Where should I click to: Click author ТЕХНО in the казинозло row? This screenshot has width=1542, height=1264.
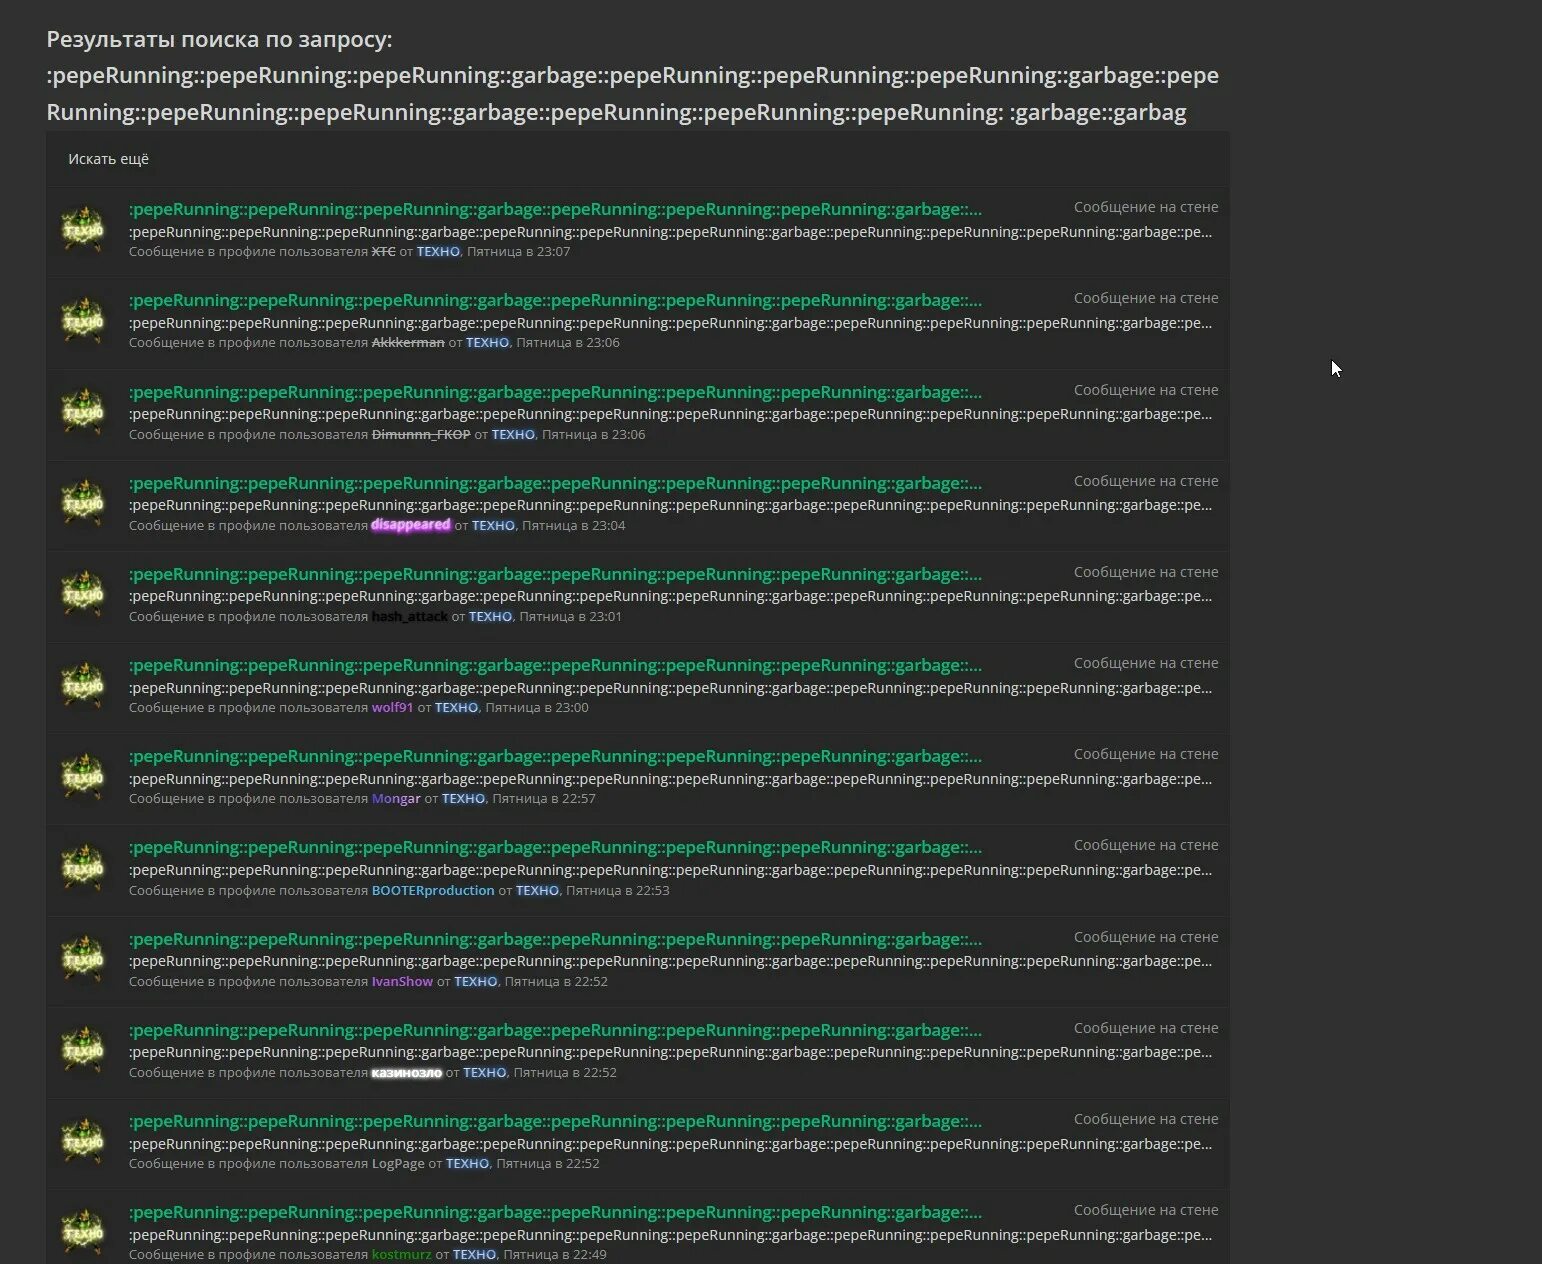coord(485,1073)
